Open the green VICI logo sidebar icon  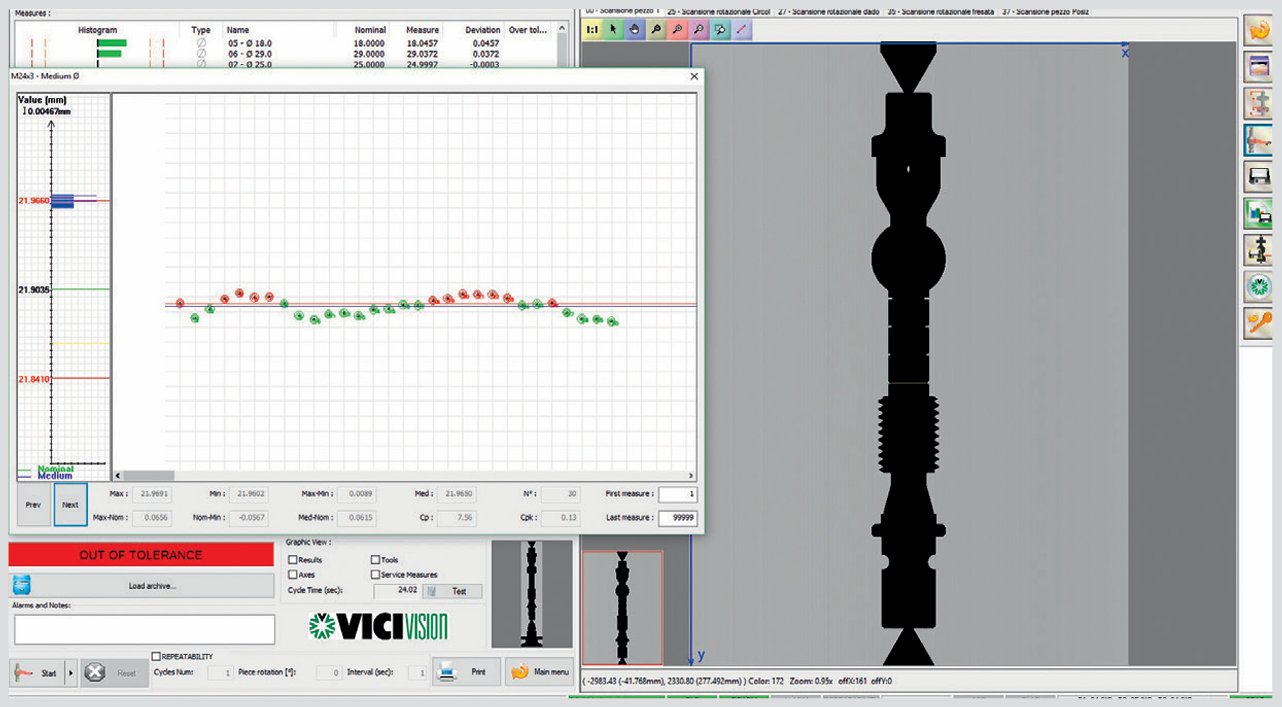[x=1257, y=286]
